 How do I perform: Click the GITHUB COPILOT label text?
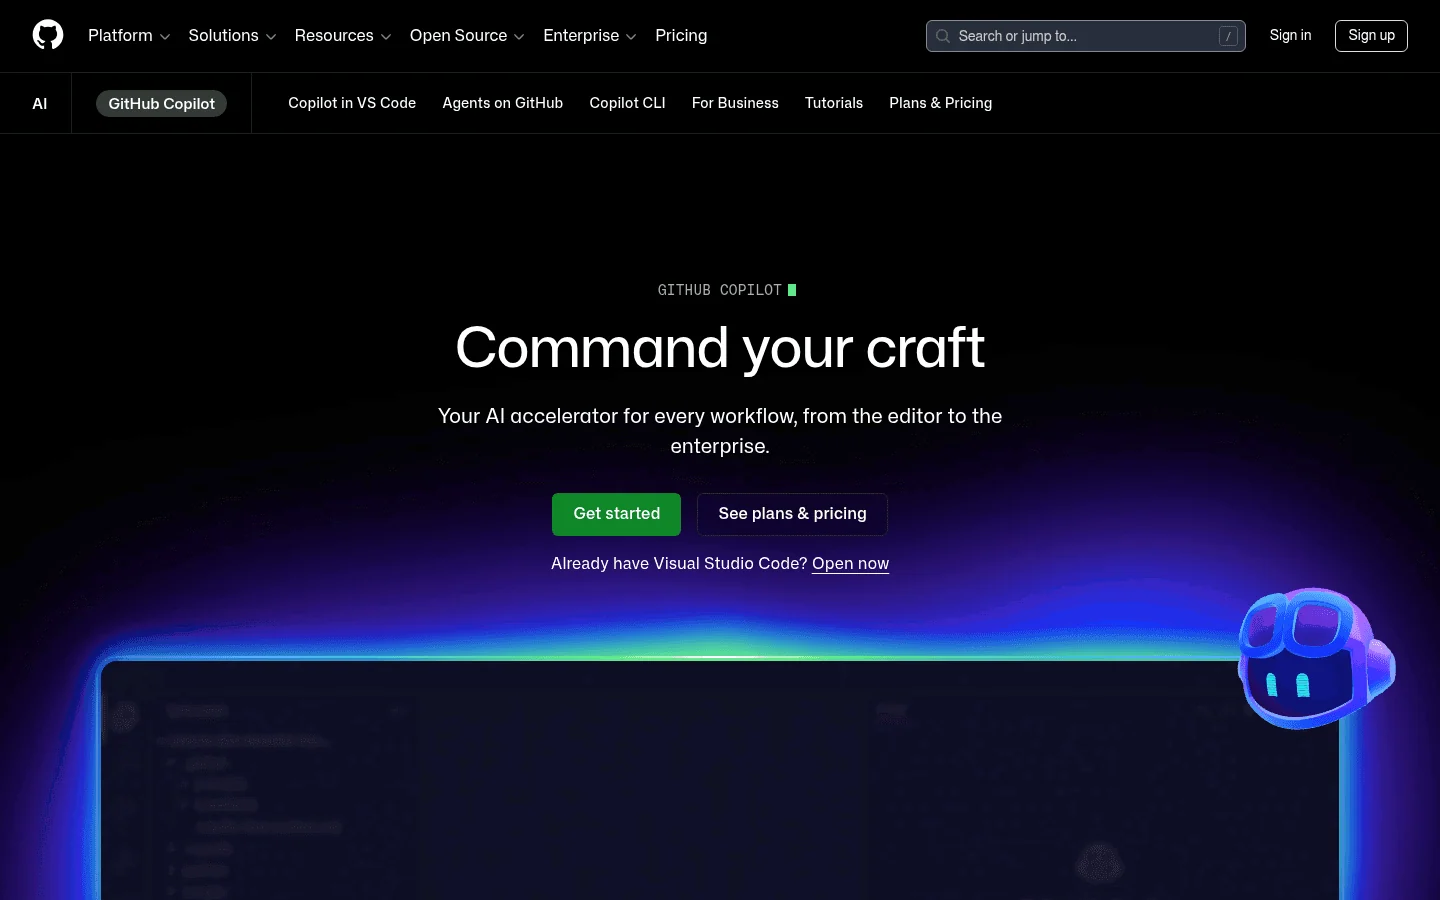tap(719, 290)
